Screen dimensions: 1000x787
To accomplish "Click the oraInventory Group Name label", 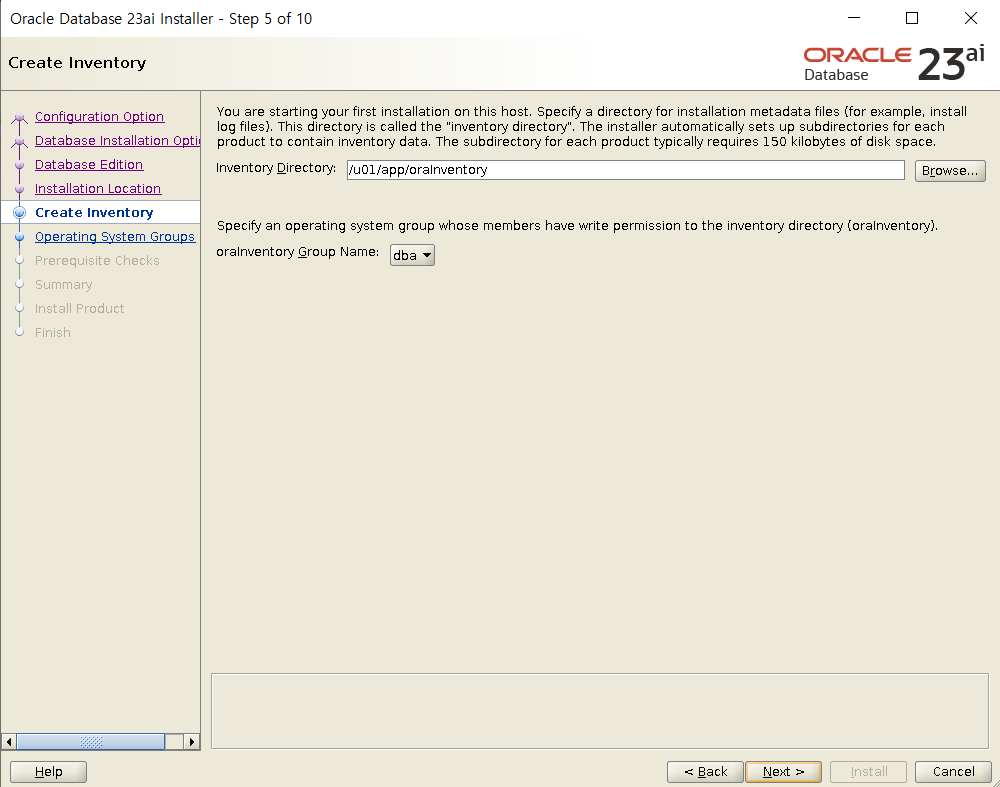I will point(297,252).
